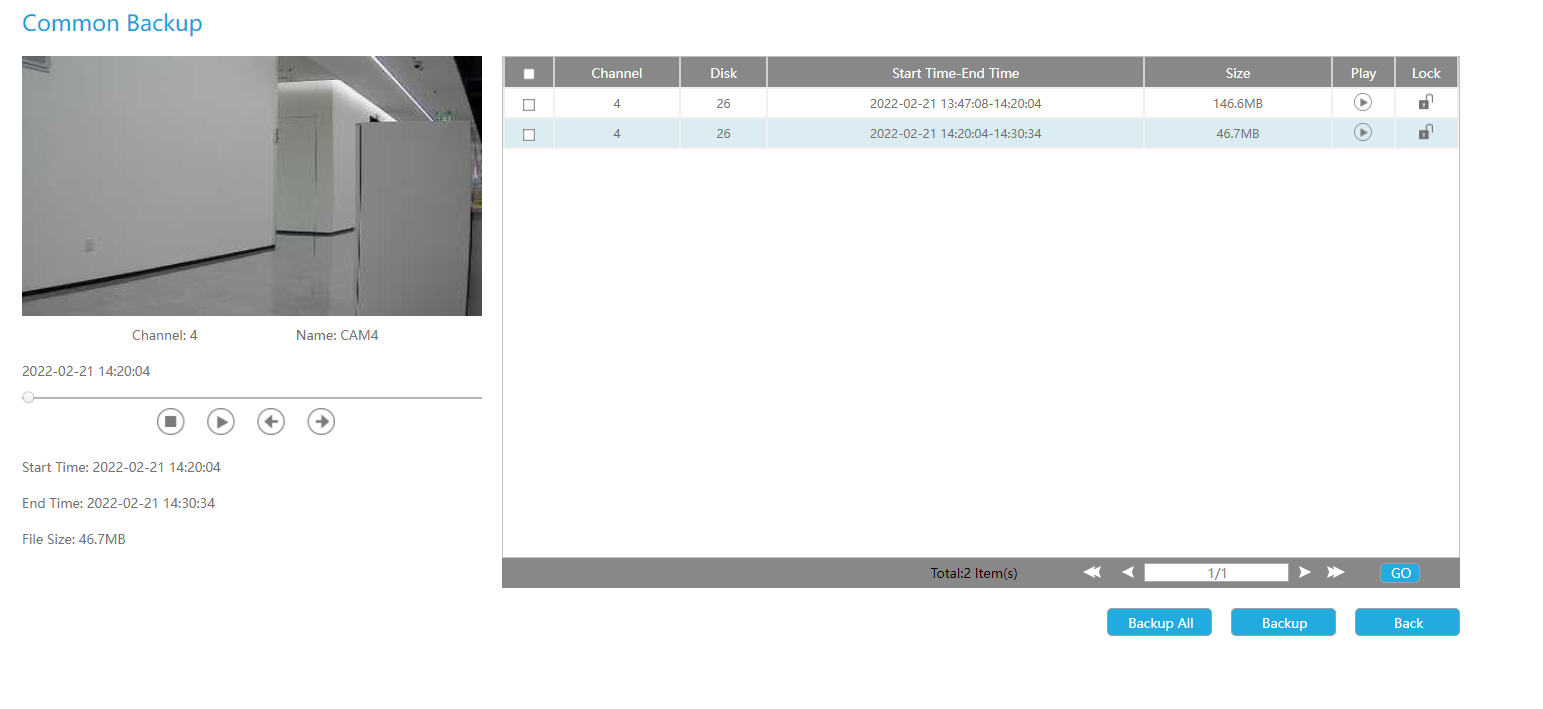Click the 146.6MB size cell
The image size is (1543, 709).
point(1238,103)
